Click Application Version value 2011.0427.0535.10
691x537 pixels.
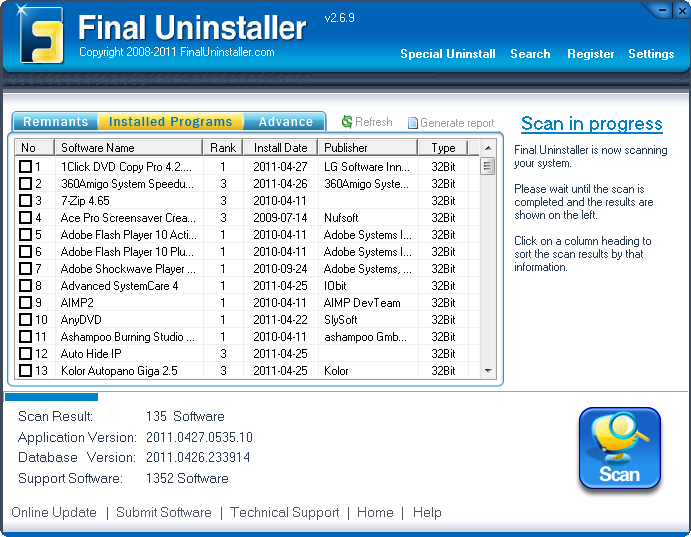pyautogui.click(x=199, y=437)
